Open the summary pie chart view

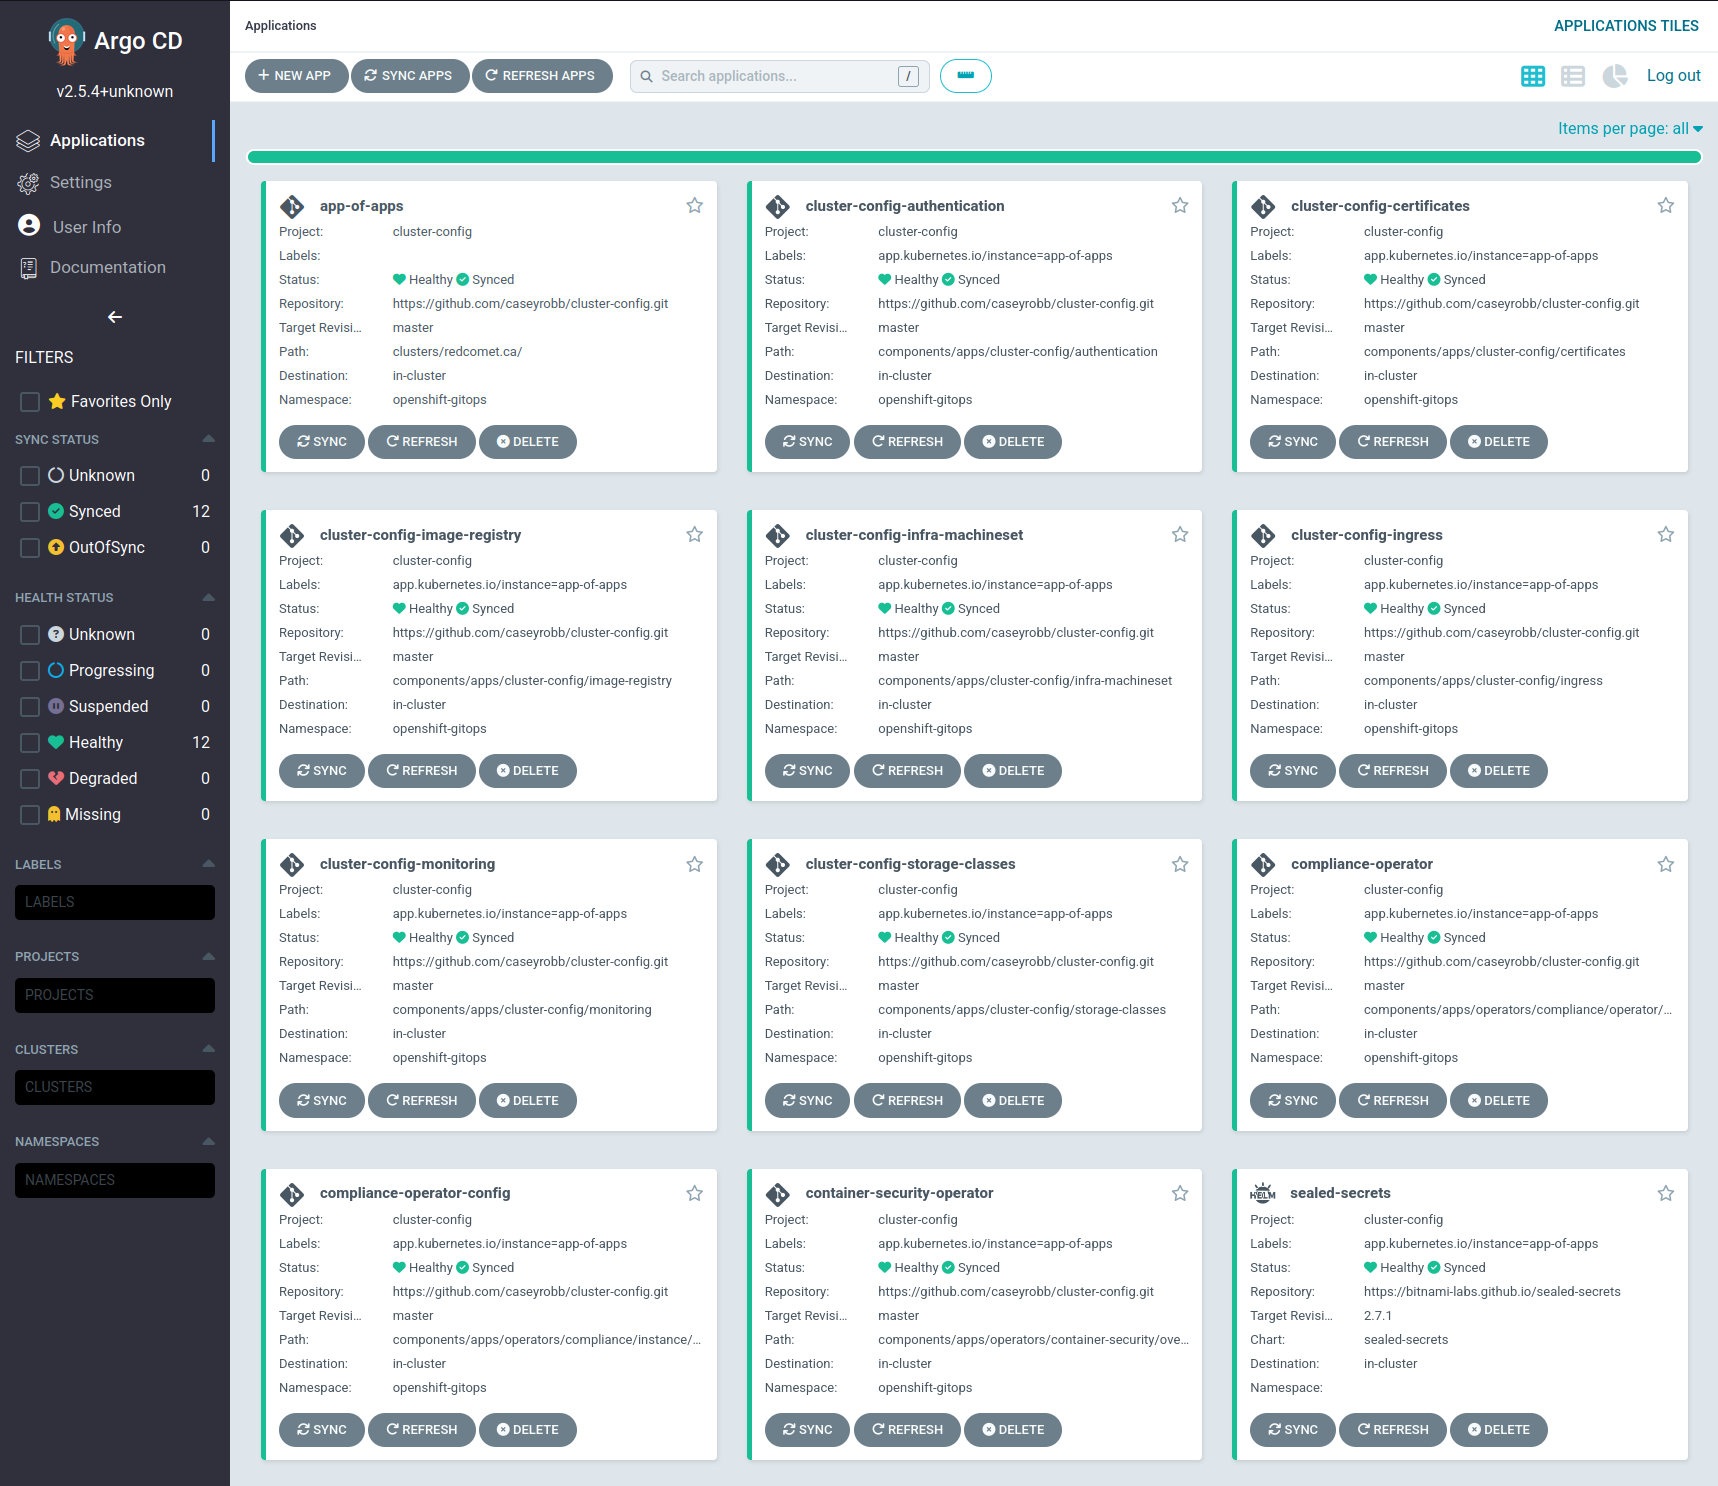(1615, 76)
